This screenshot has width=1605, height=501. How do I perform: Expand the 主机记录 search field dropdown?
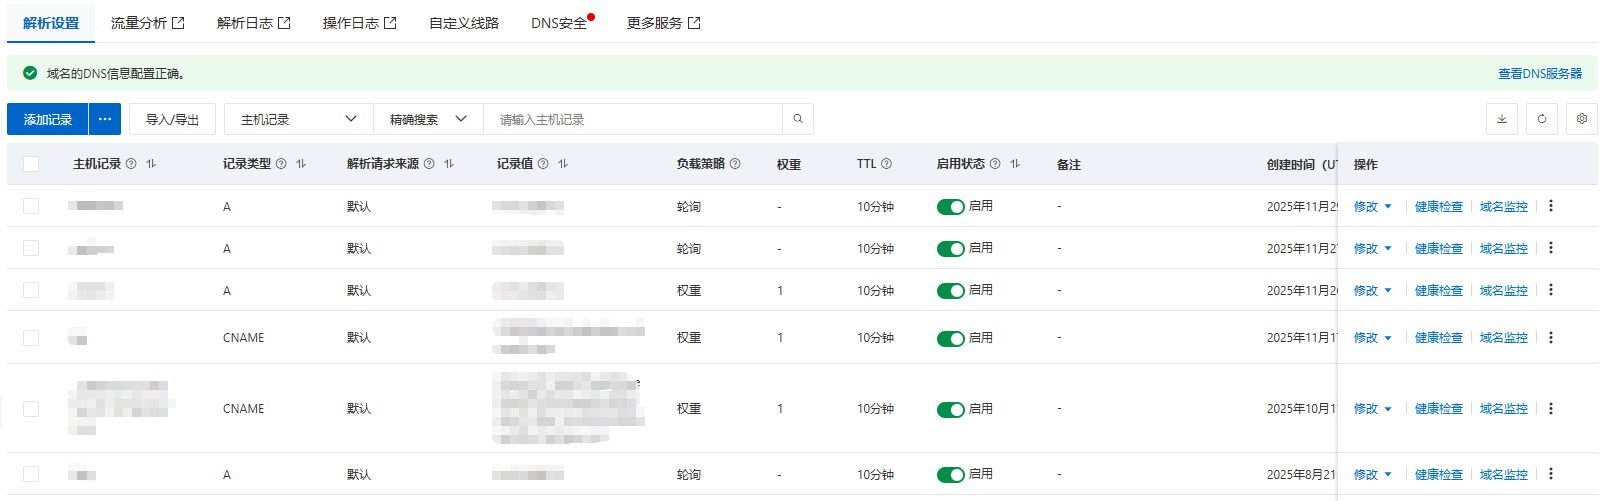(298, 119)
